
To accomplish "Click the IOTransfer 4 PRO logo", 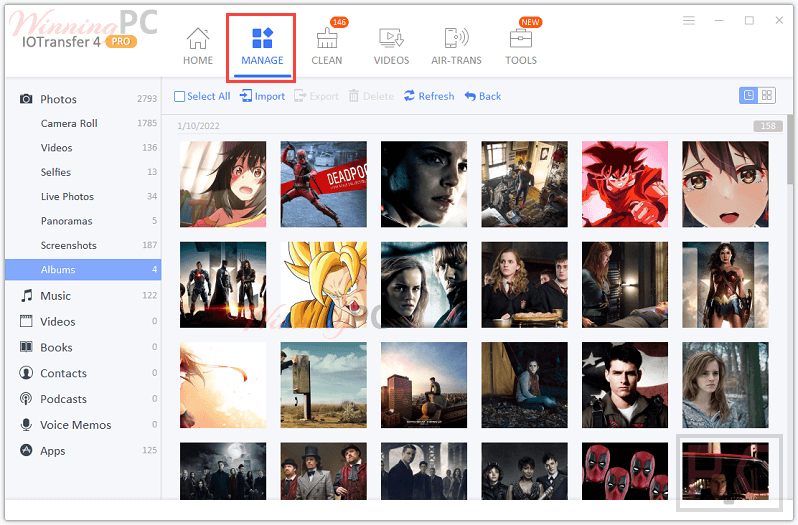I will (79, 41).
